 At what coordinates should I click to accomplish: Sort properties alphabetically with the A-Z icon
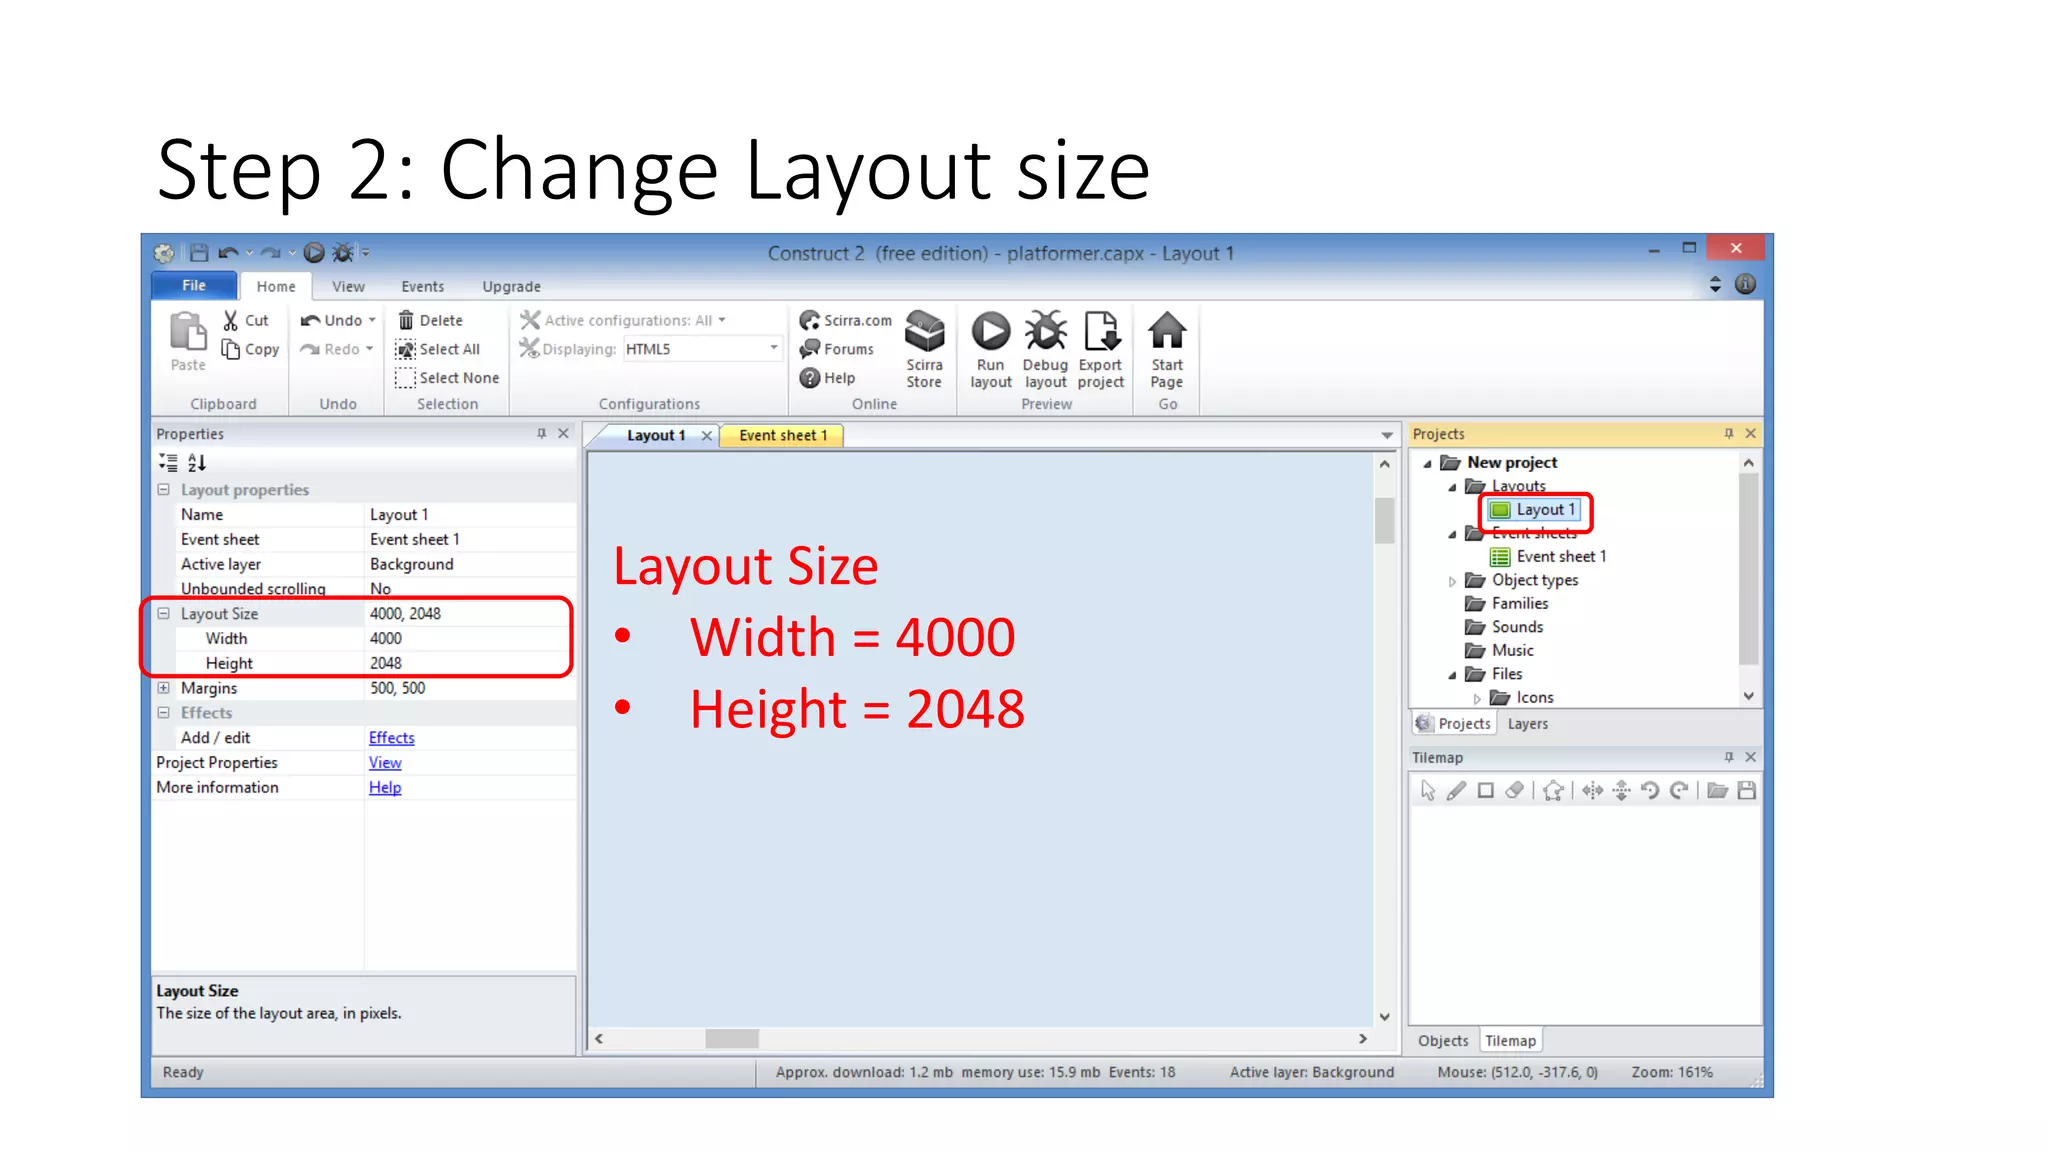pos(197,463)
